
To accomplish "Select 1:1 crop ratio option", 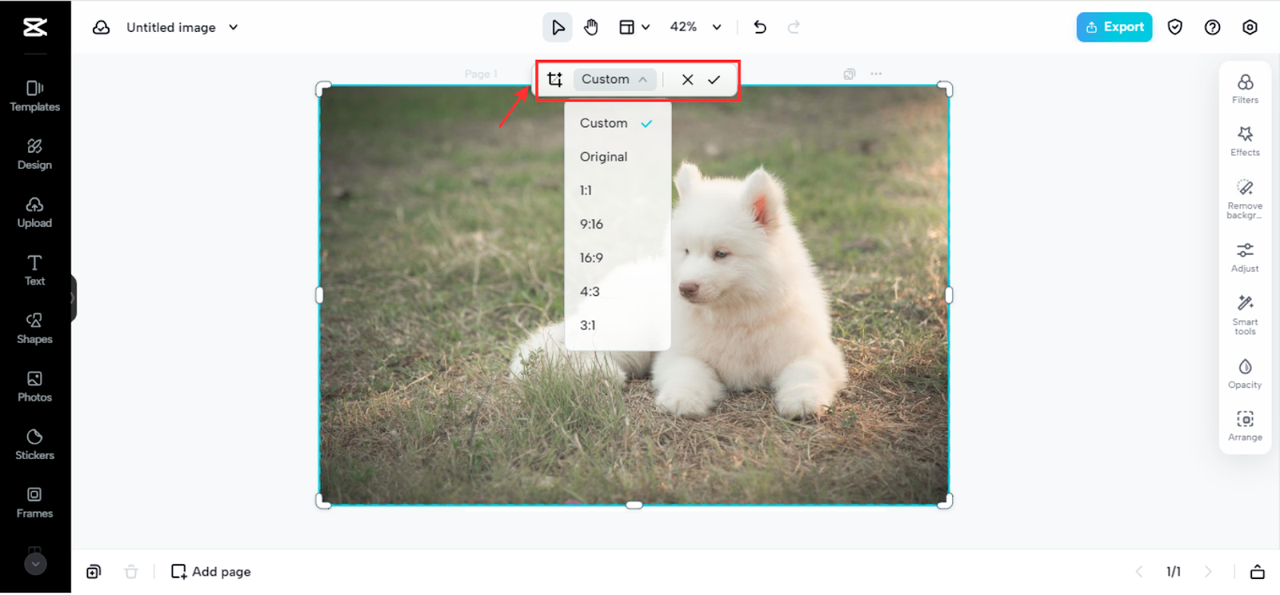I will click(x=618, y=190).
